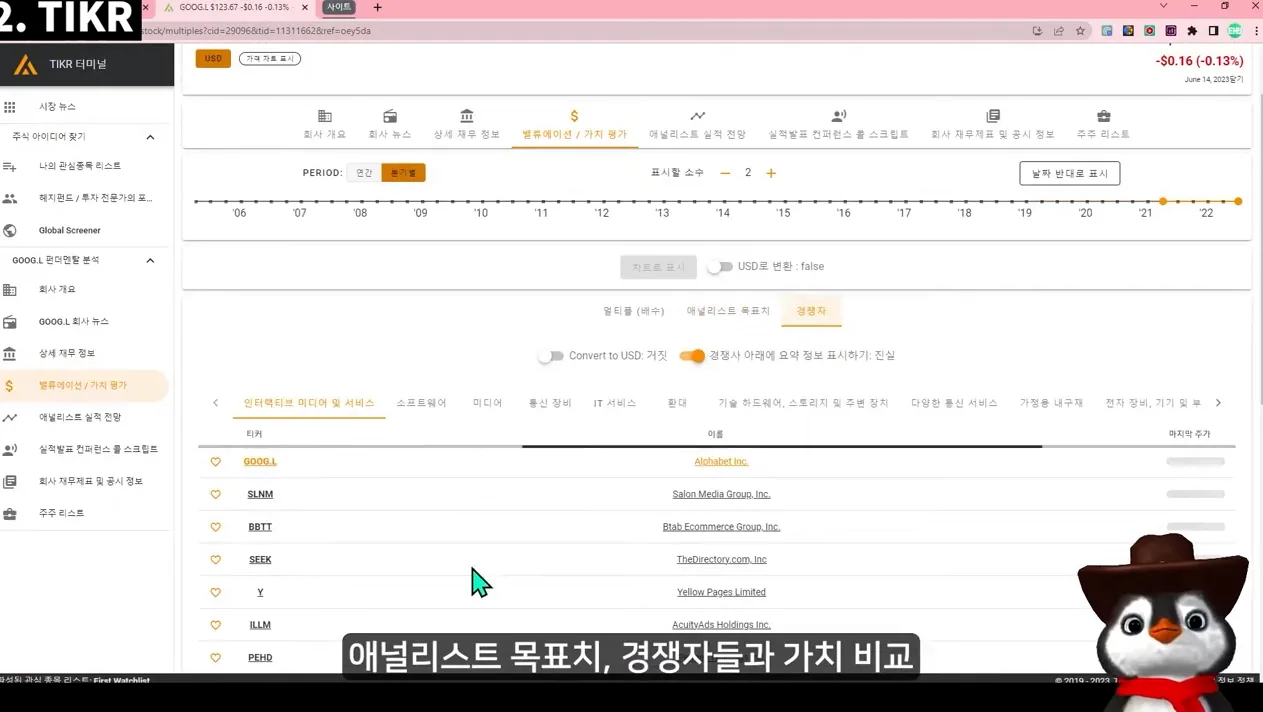1263x712 pixels.
Task: Open the 애널리스트 실적 전망 top tab
Action: tap(698, 125)
